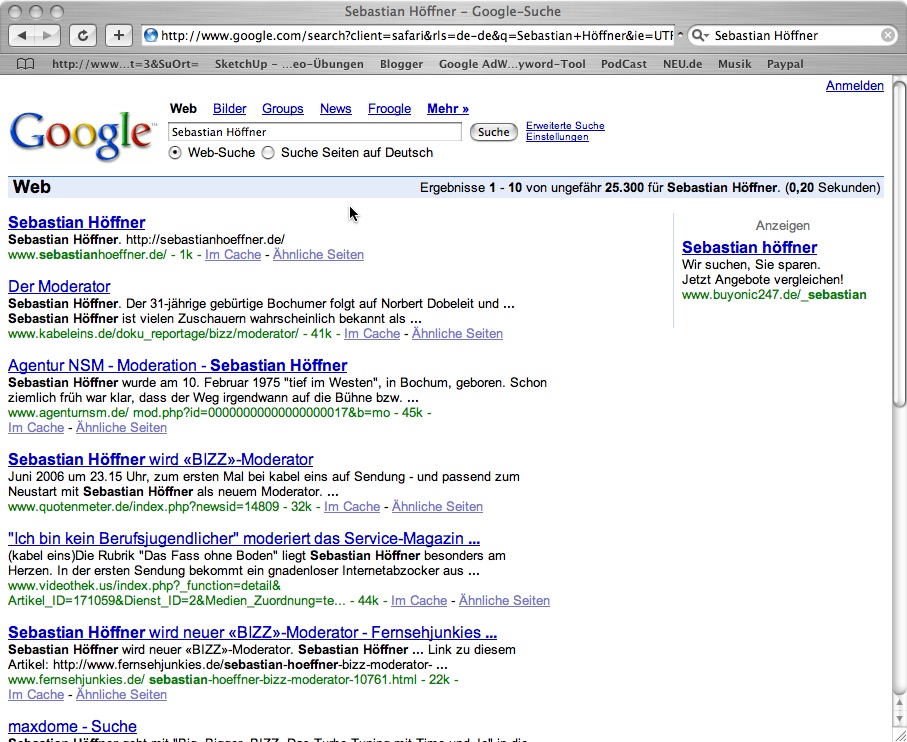Open the Fernsehjunkies BIZZ-Moderator result
Viewport: 907px width, 742px height.
[x=253, y=632]
